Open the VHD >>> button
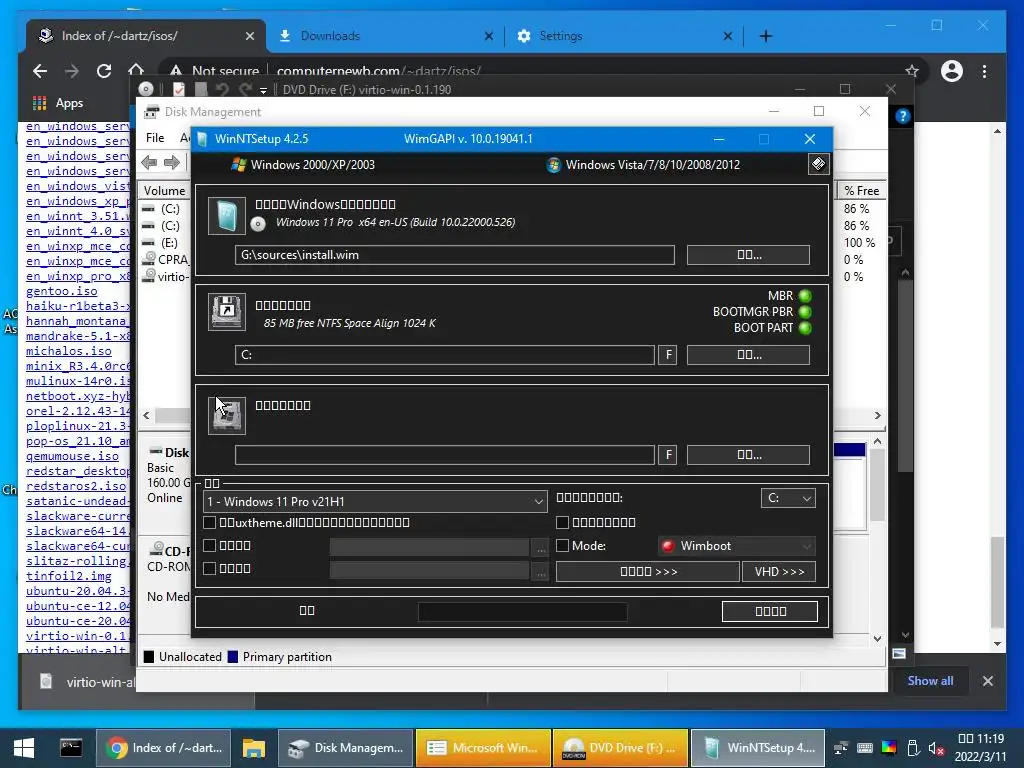 779,571
